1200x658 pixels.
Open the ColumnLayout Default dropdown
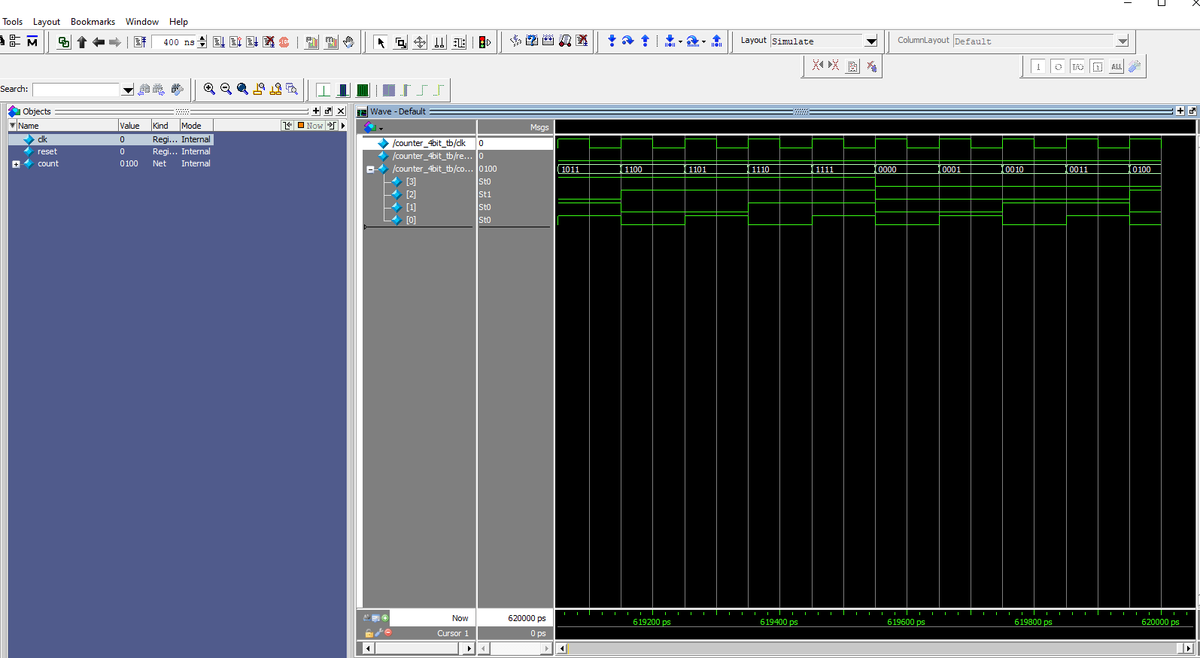pos(1122,41)
